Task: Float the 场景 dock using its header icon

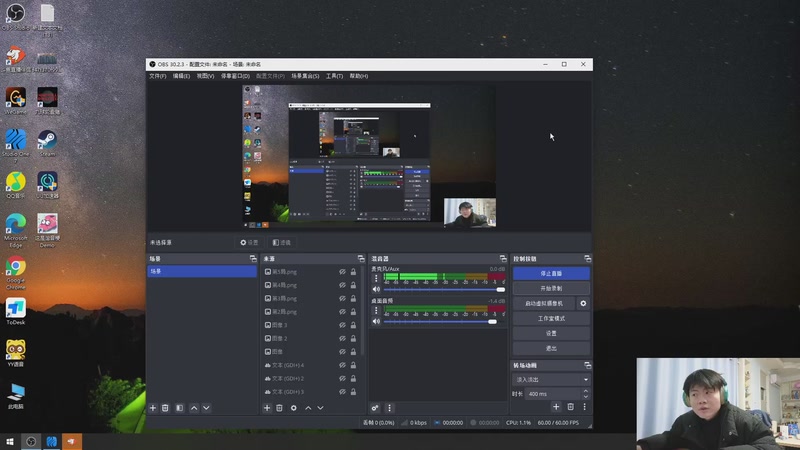Action: 253,259
